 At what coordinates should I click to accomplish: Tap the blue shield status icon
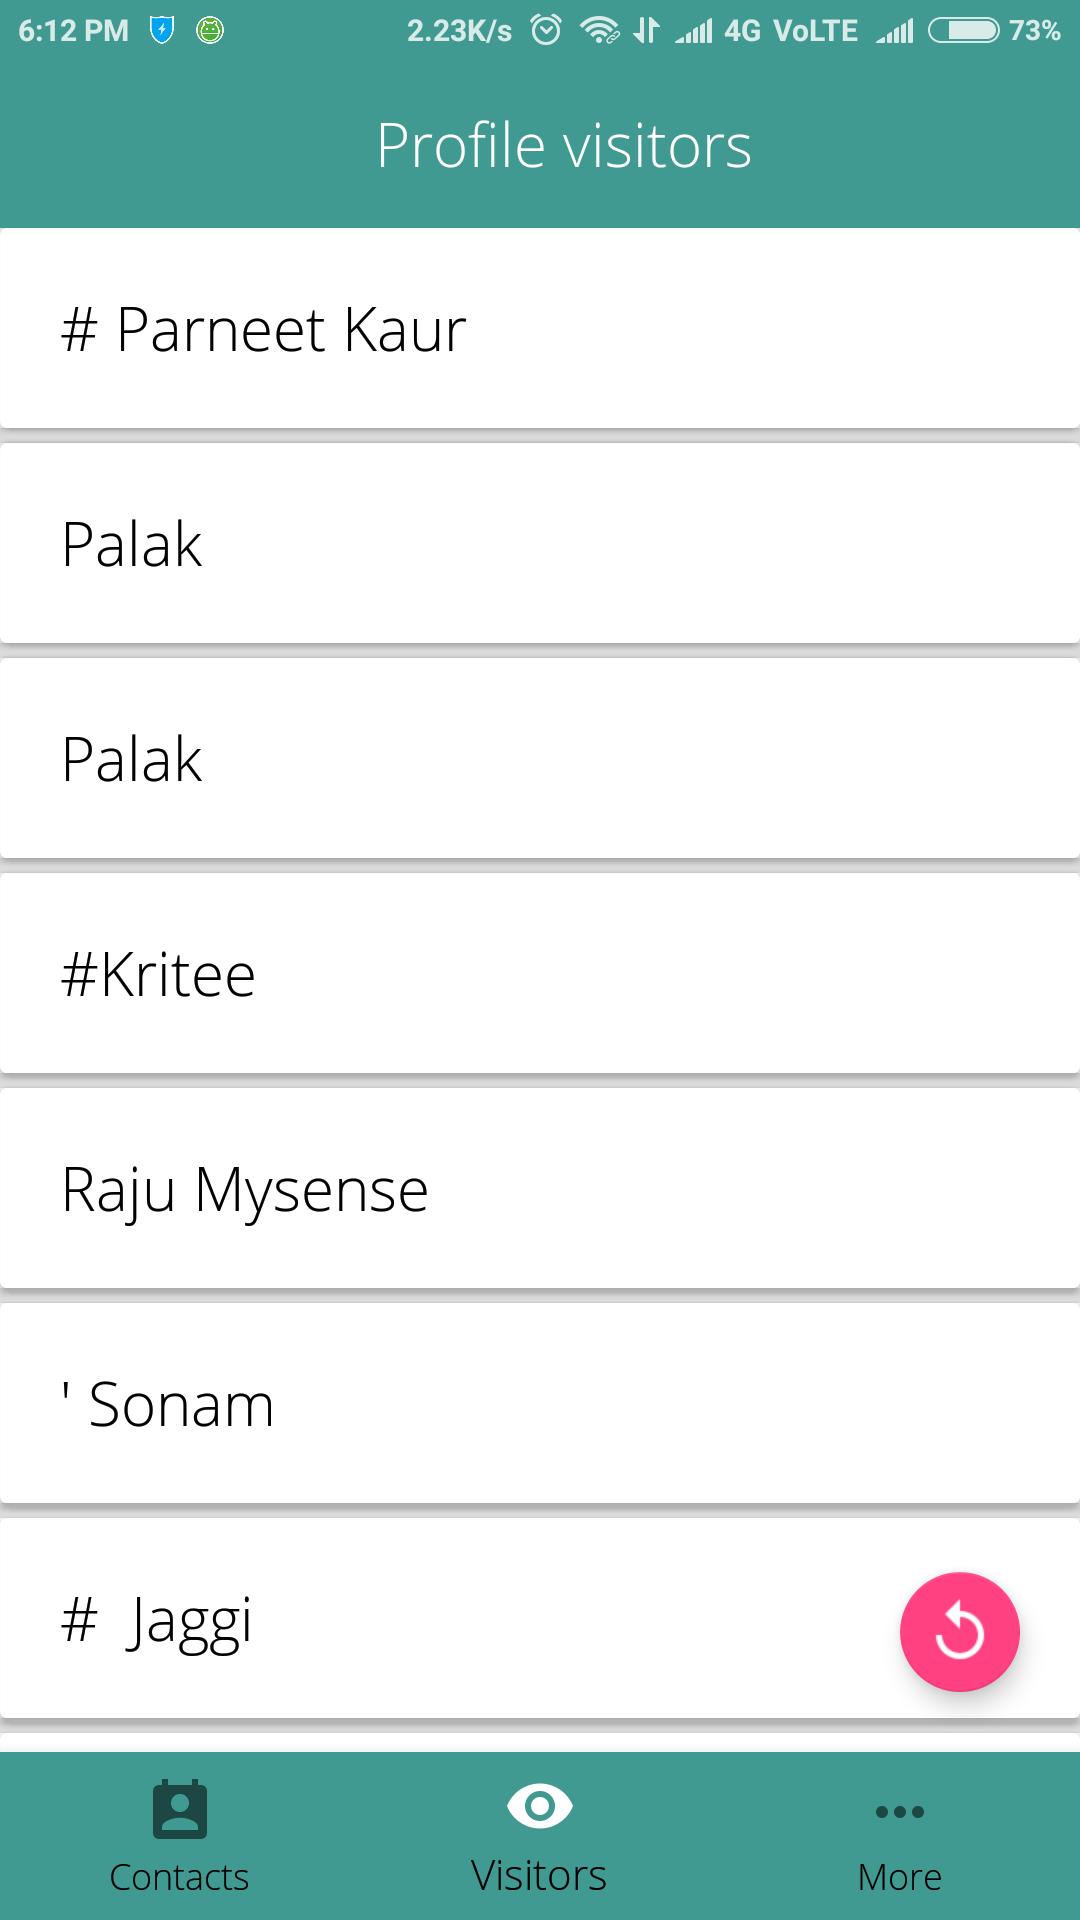161,31
